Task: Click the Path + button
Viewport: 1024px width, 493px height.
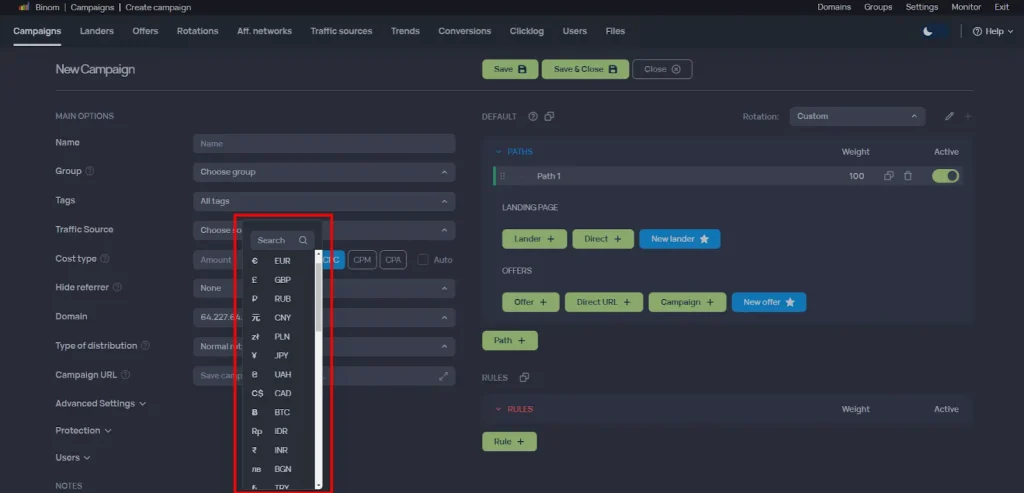Action: [509, 341]
